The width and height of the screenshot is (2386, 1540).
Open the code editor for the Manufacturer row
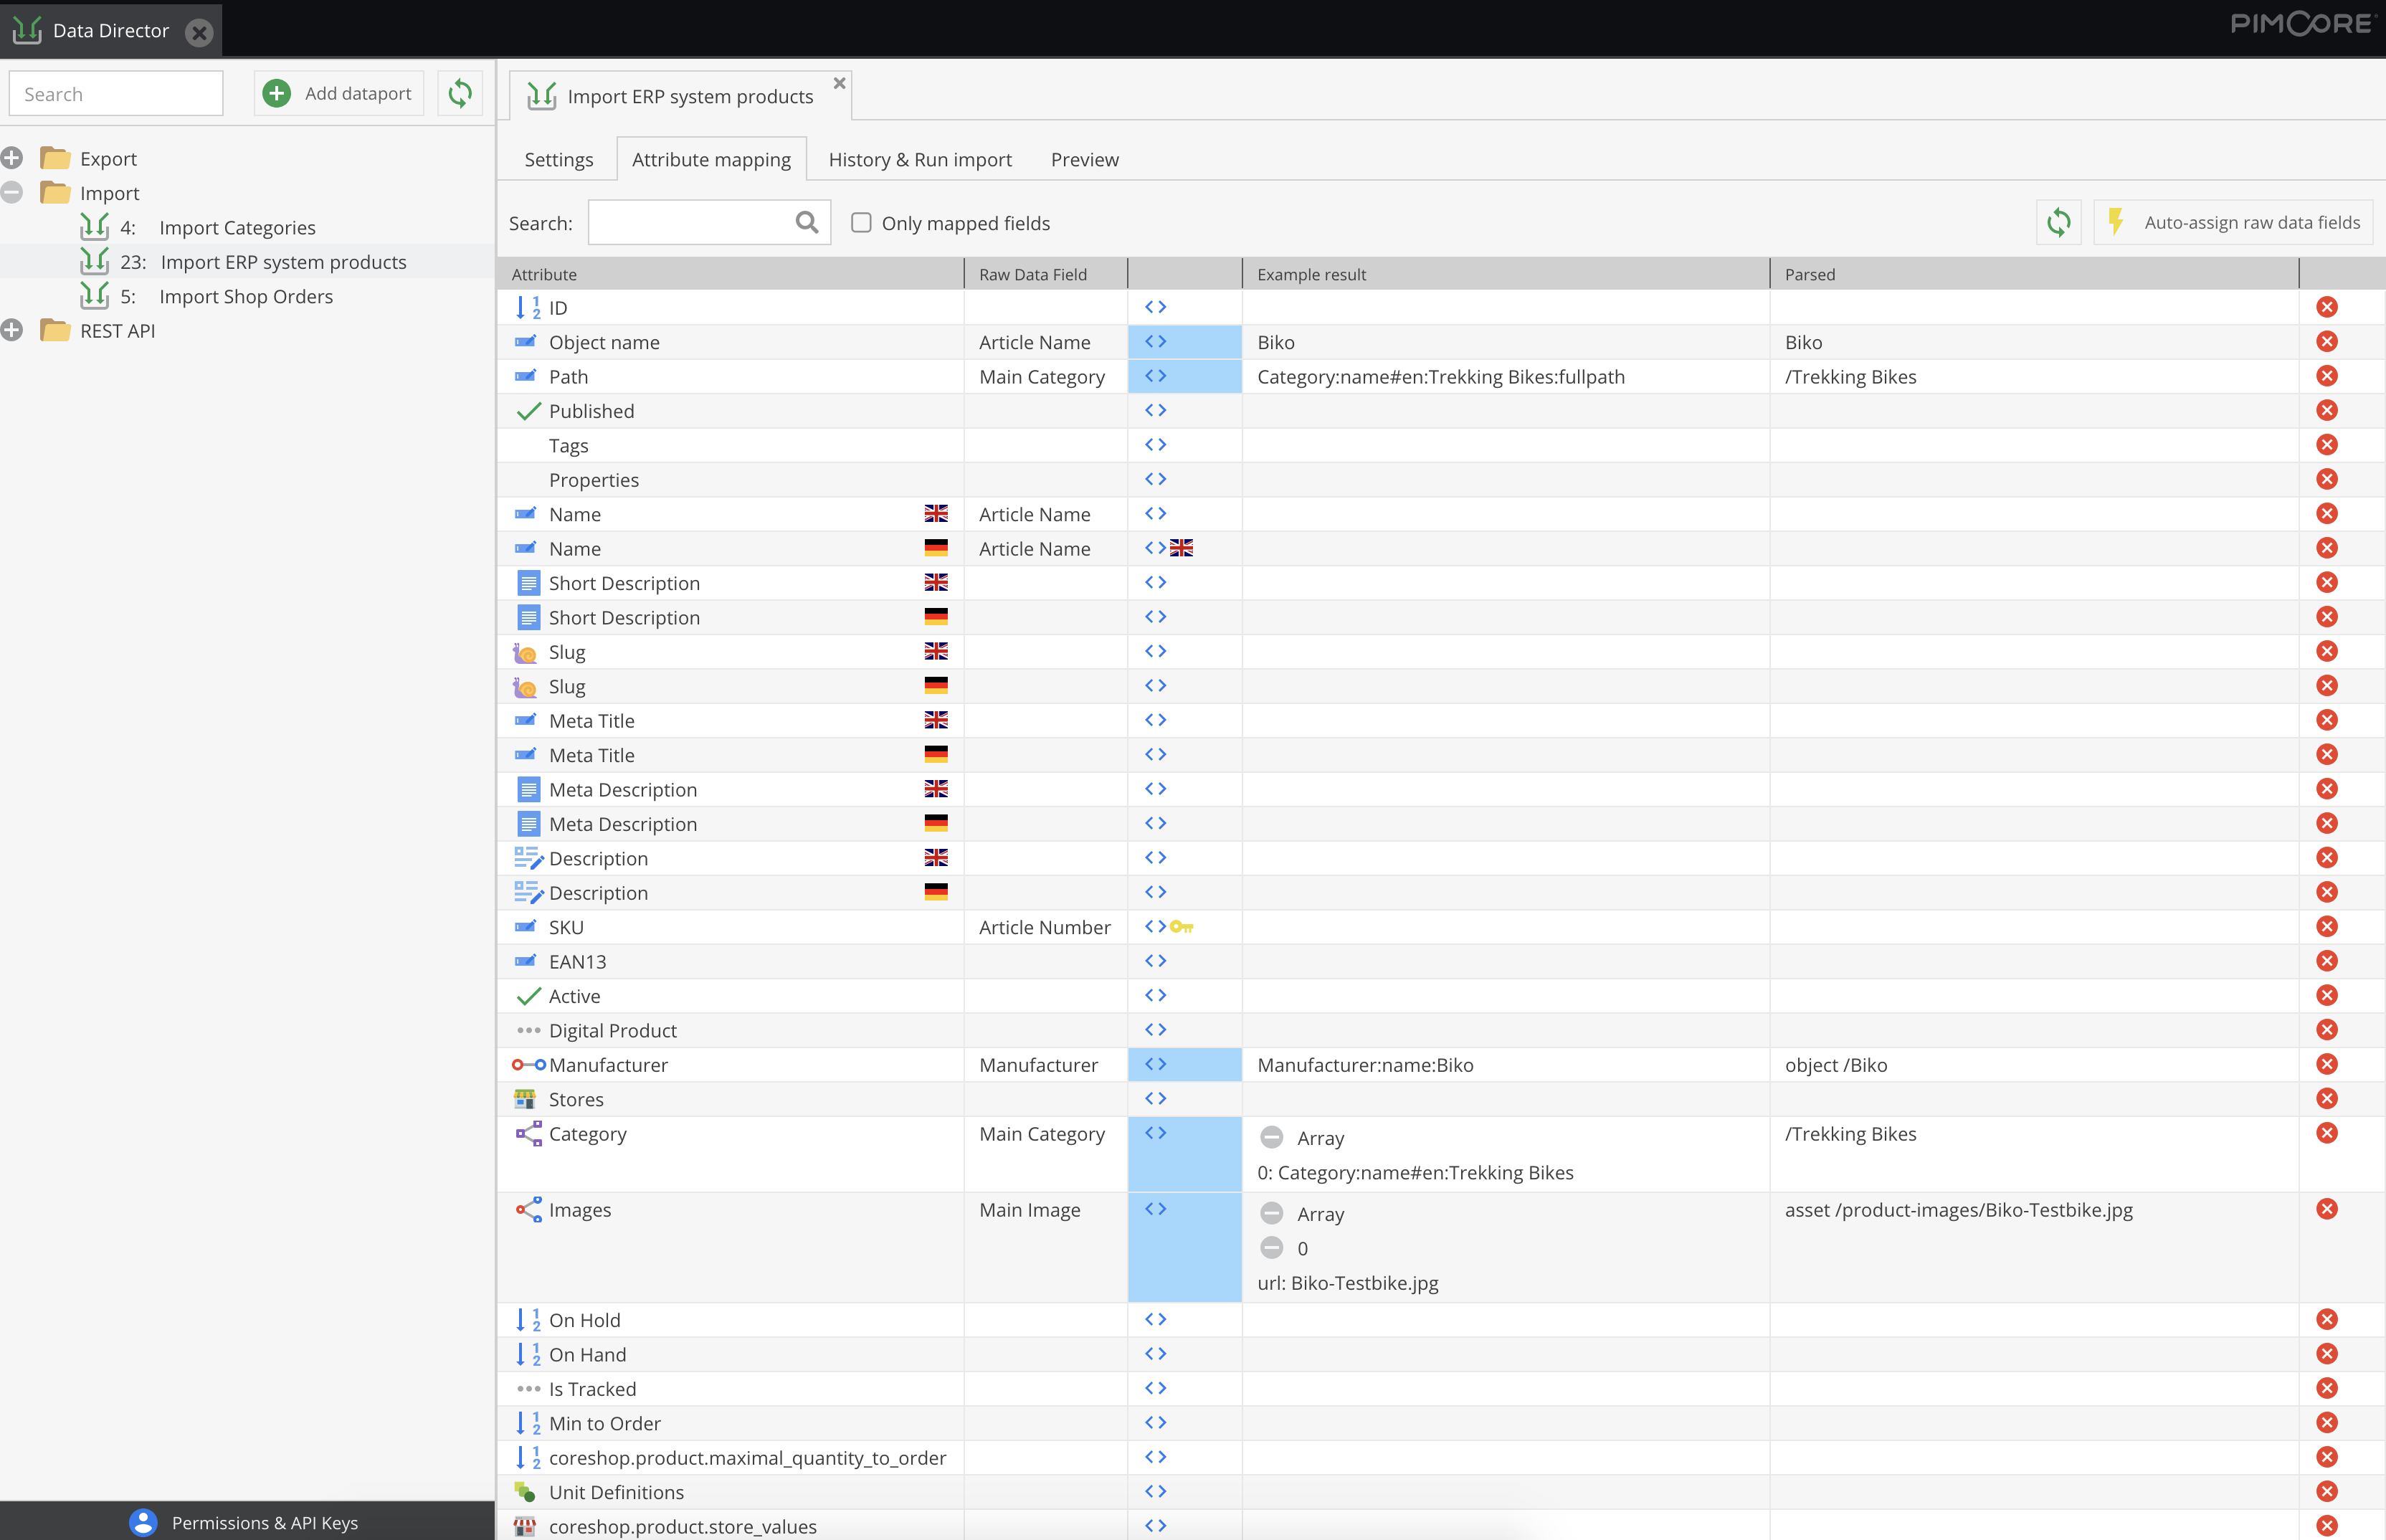[x=1155, y=1064]
